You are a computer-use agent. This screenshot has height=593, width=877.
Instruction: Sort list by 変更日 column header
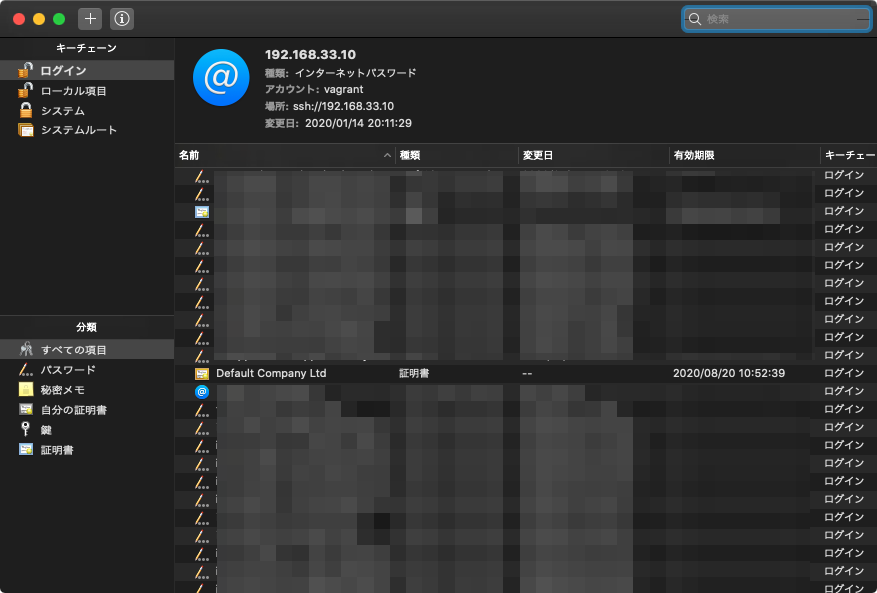[x=594, y=155]
